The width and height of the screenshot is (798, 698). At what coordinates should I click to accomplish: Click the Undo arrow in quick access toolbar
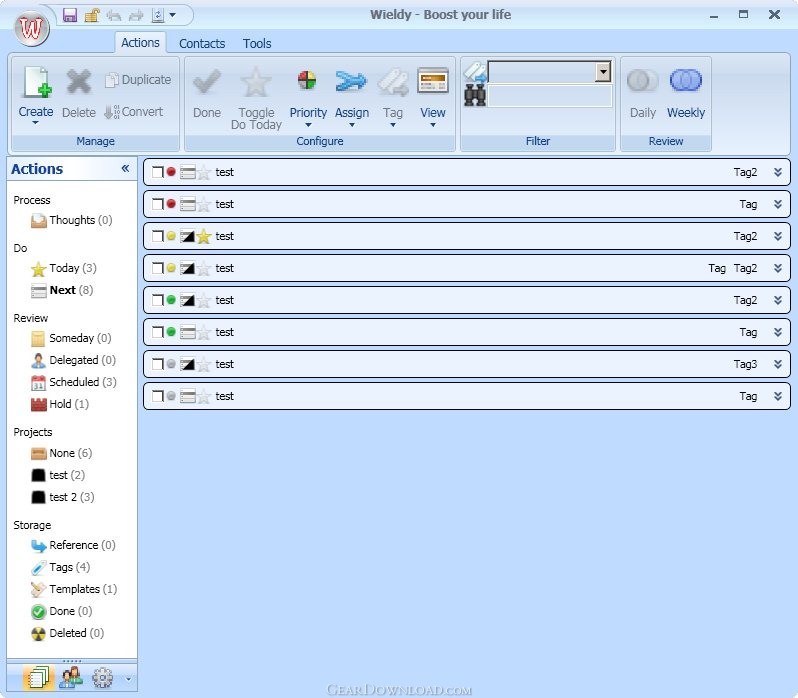pos(114,16)
